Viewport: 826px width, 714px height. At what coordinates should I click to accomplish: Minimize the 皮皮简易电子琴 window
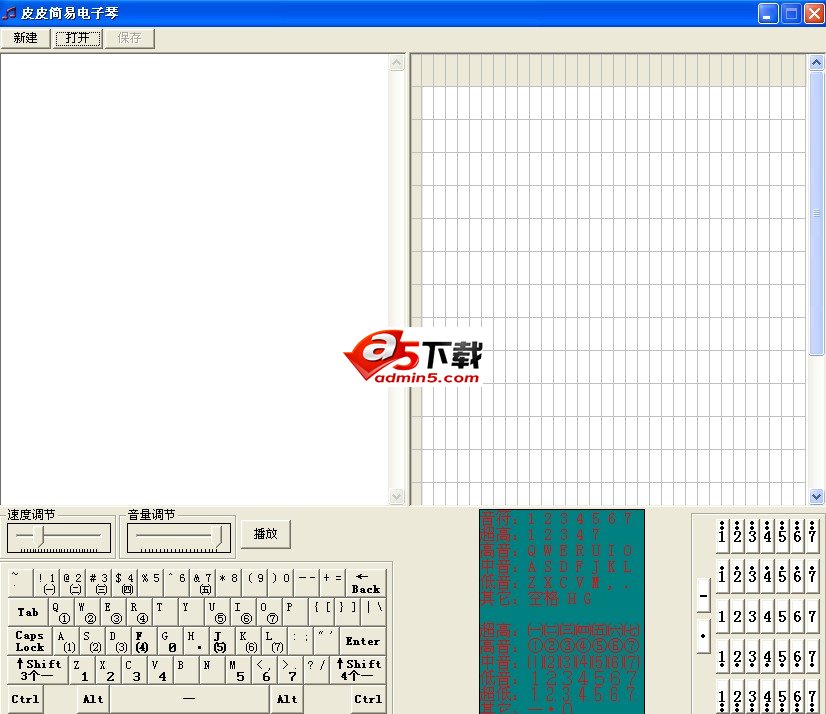[x=768, y=13]
